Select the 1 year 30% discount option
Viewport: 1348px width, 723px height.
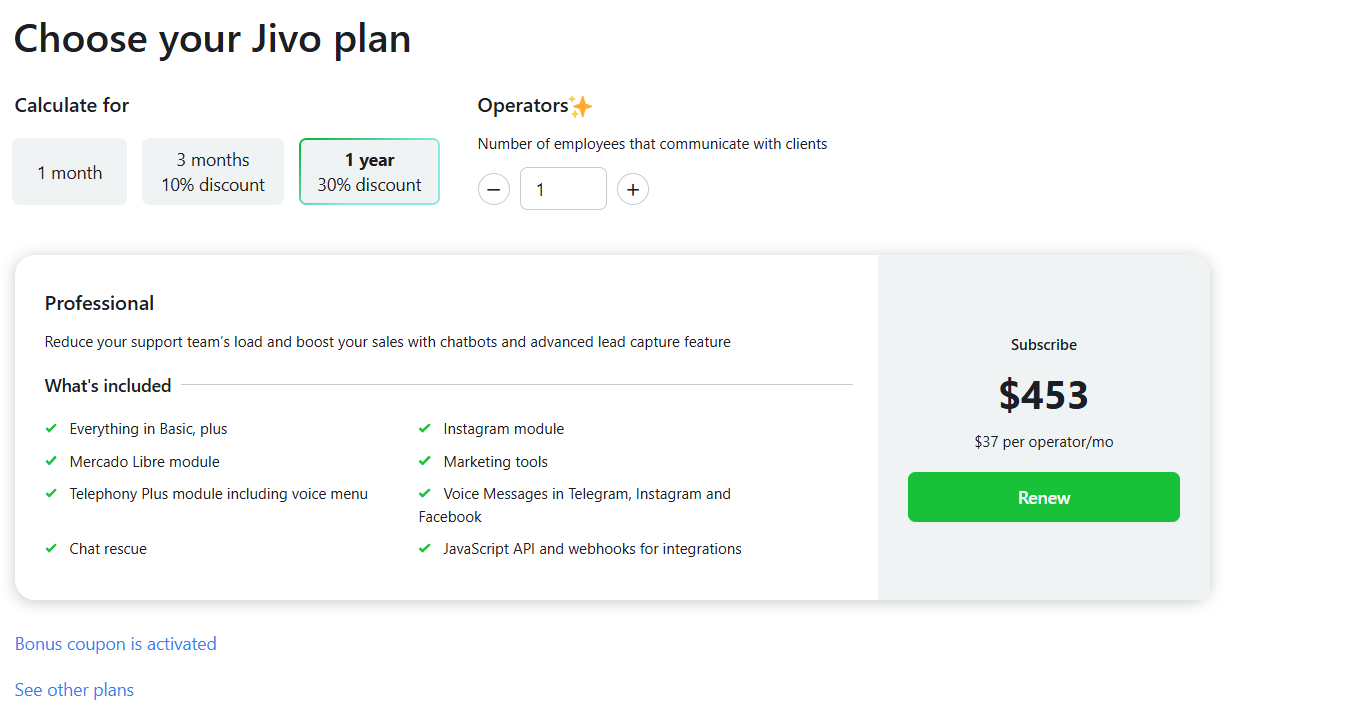(x=369, y=171)
